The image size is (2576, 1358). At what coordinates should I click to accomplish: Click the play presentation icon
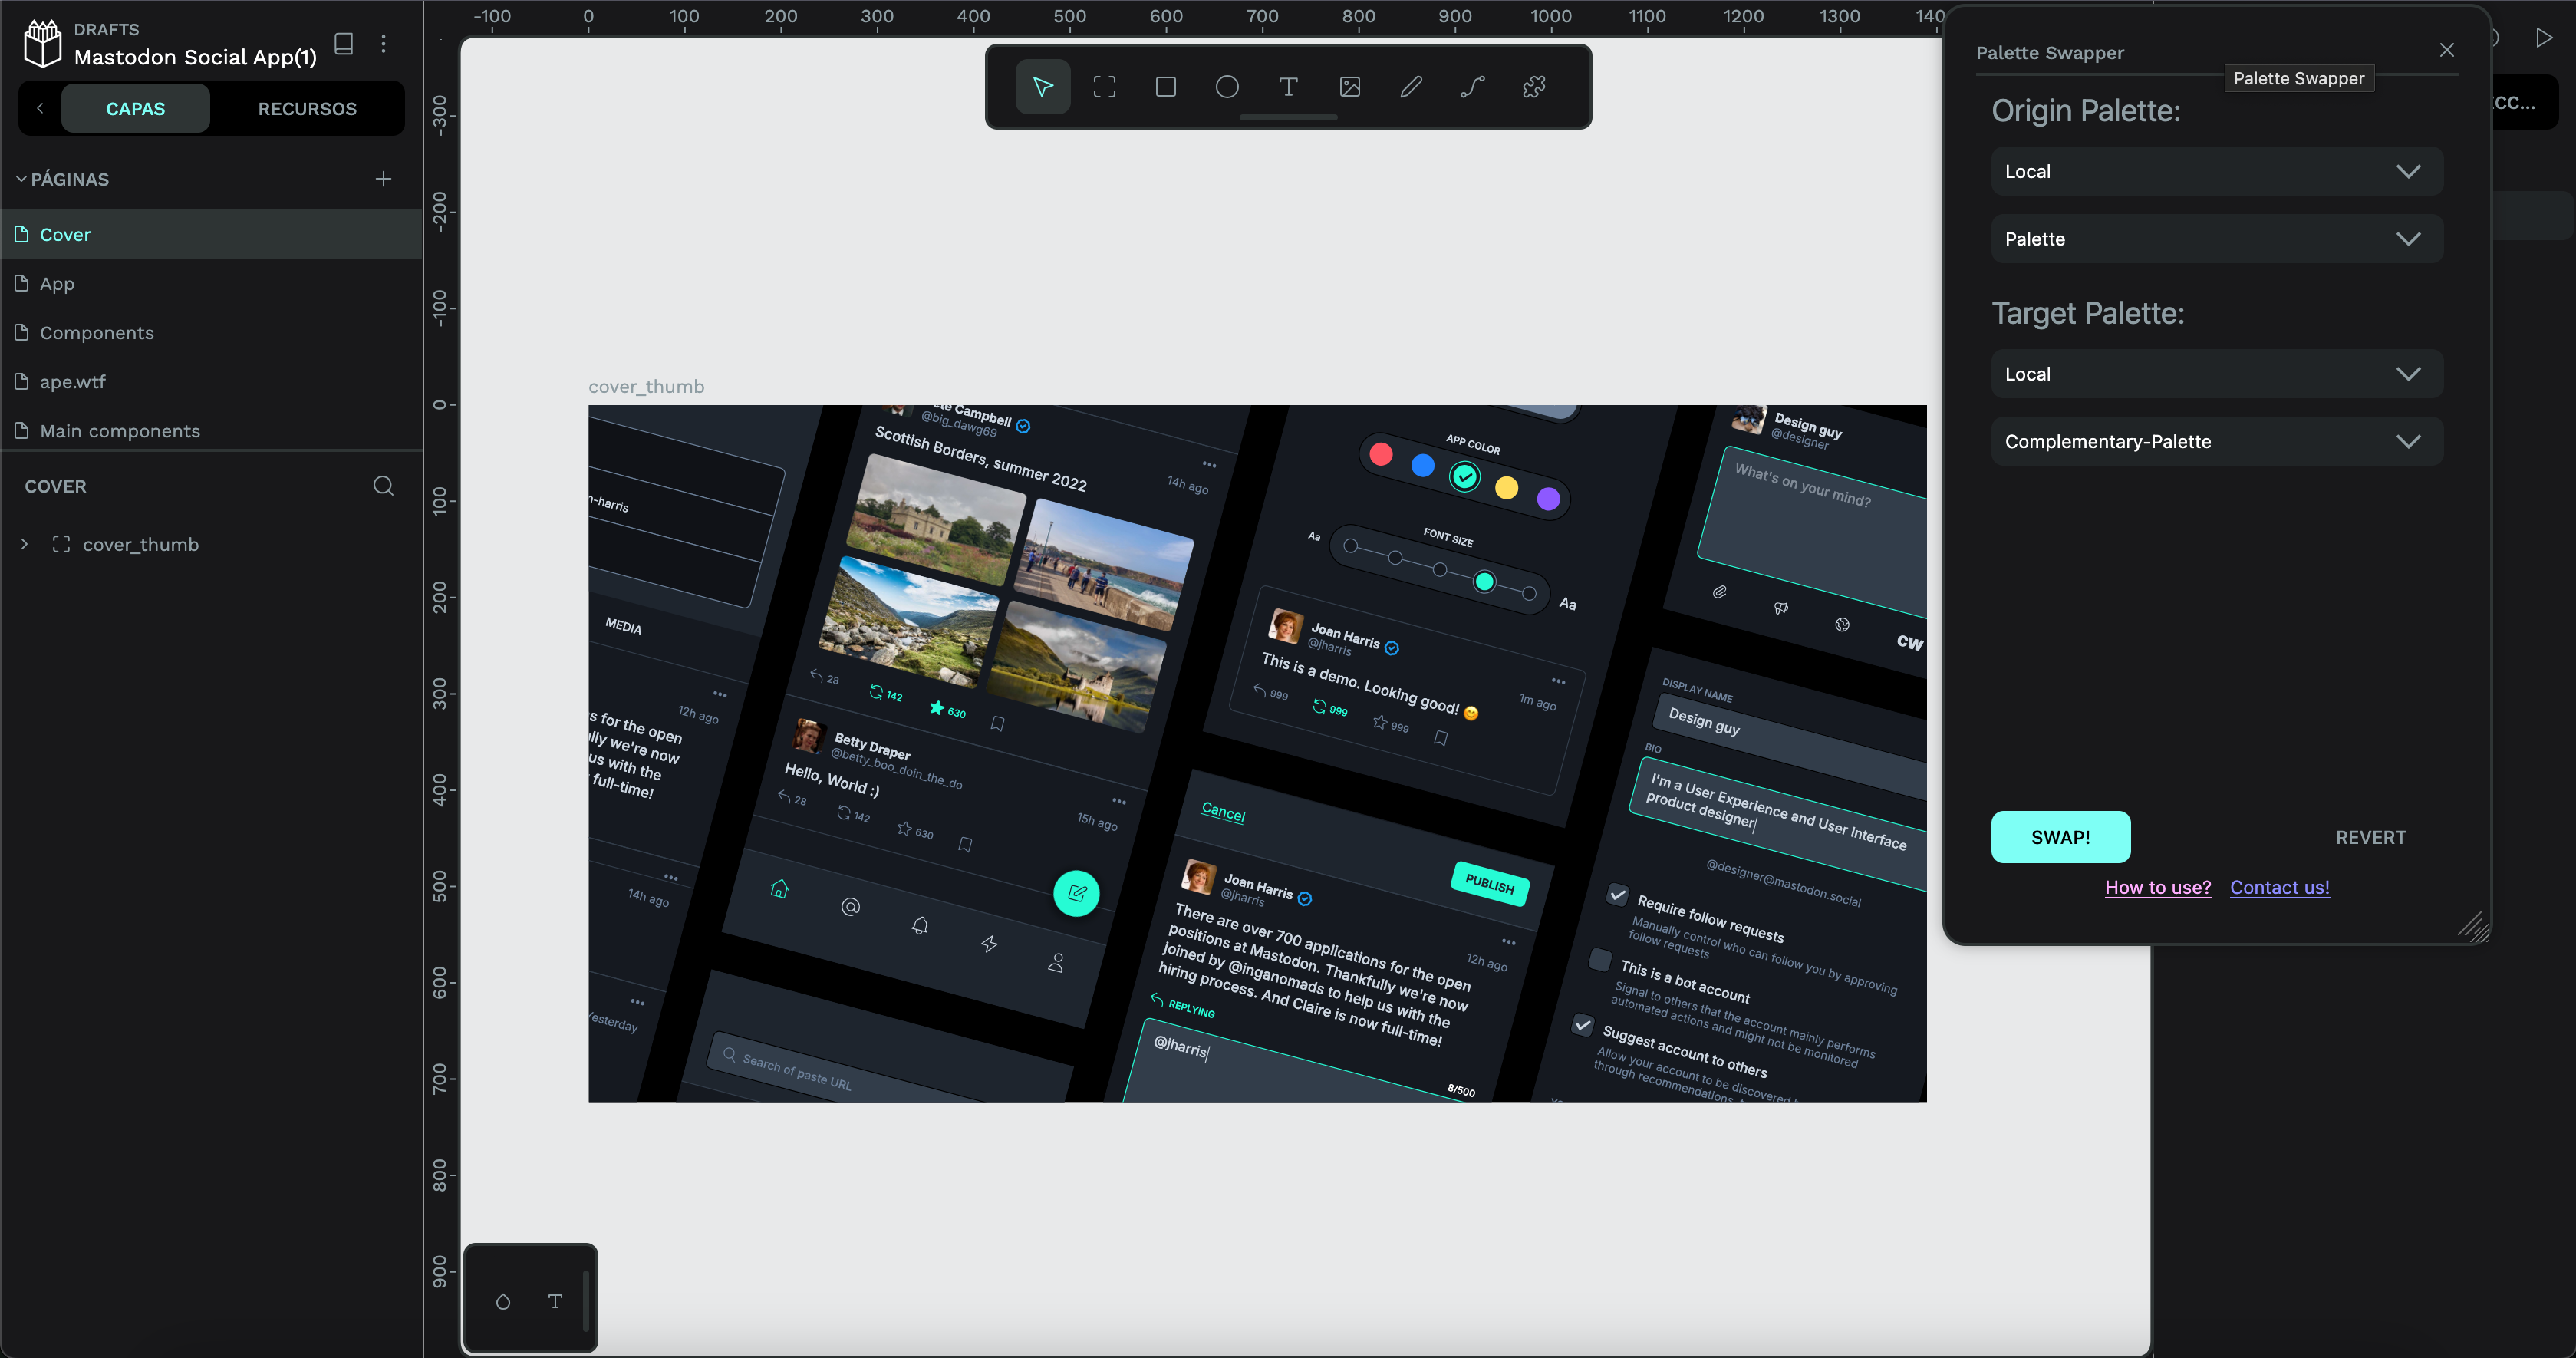pos(2544,38)
